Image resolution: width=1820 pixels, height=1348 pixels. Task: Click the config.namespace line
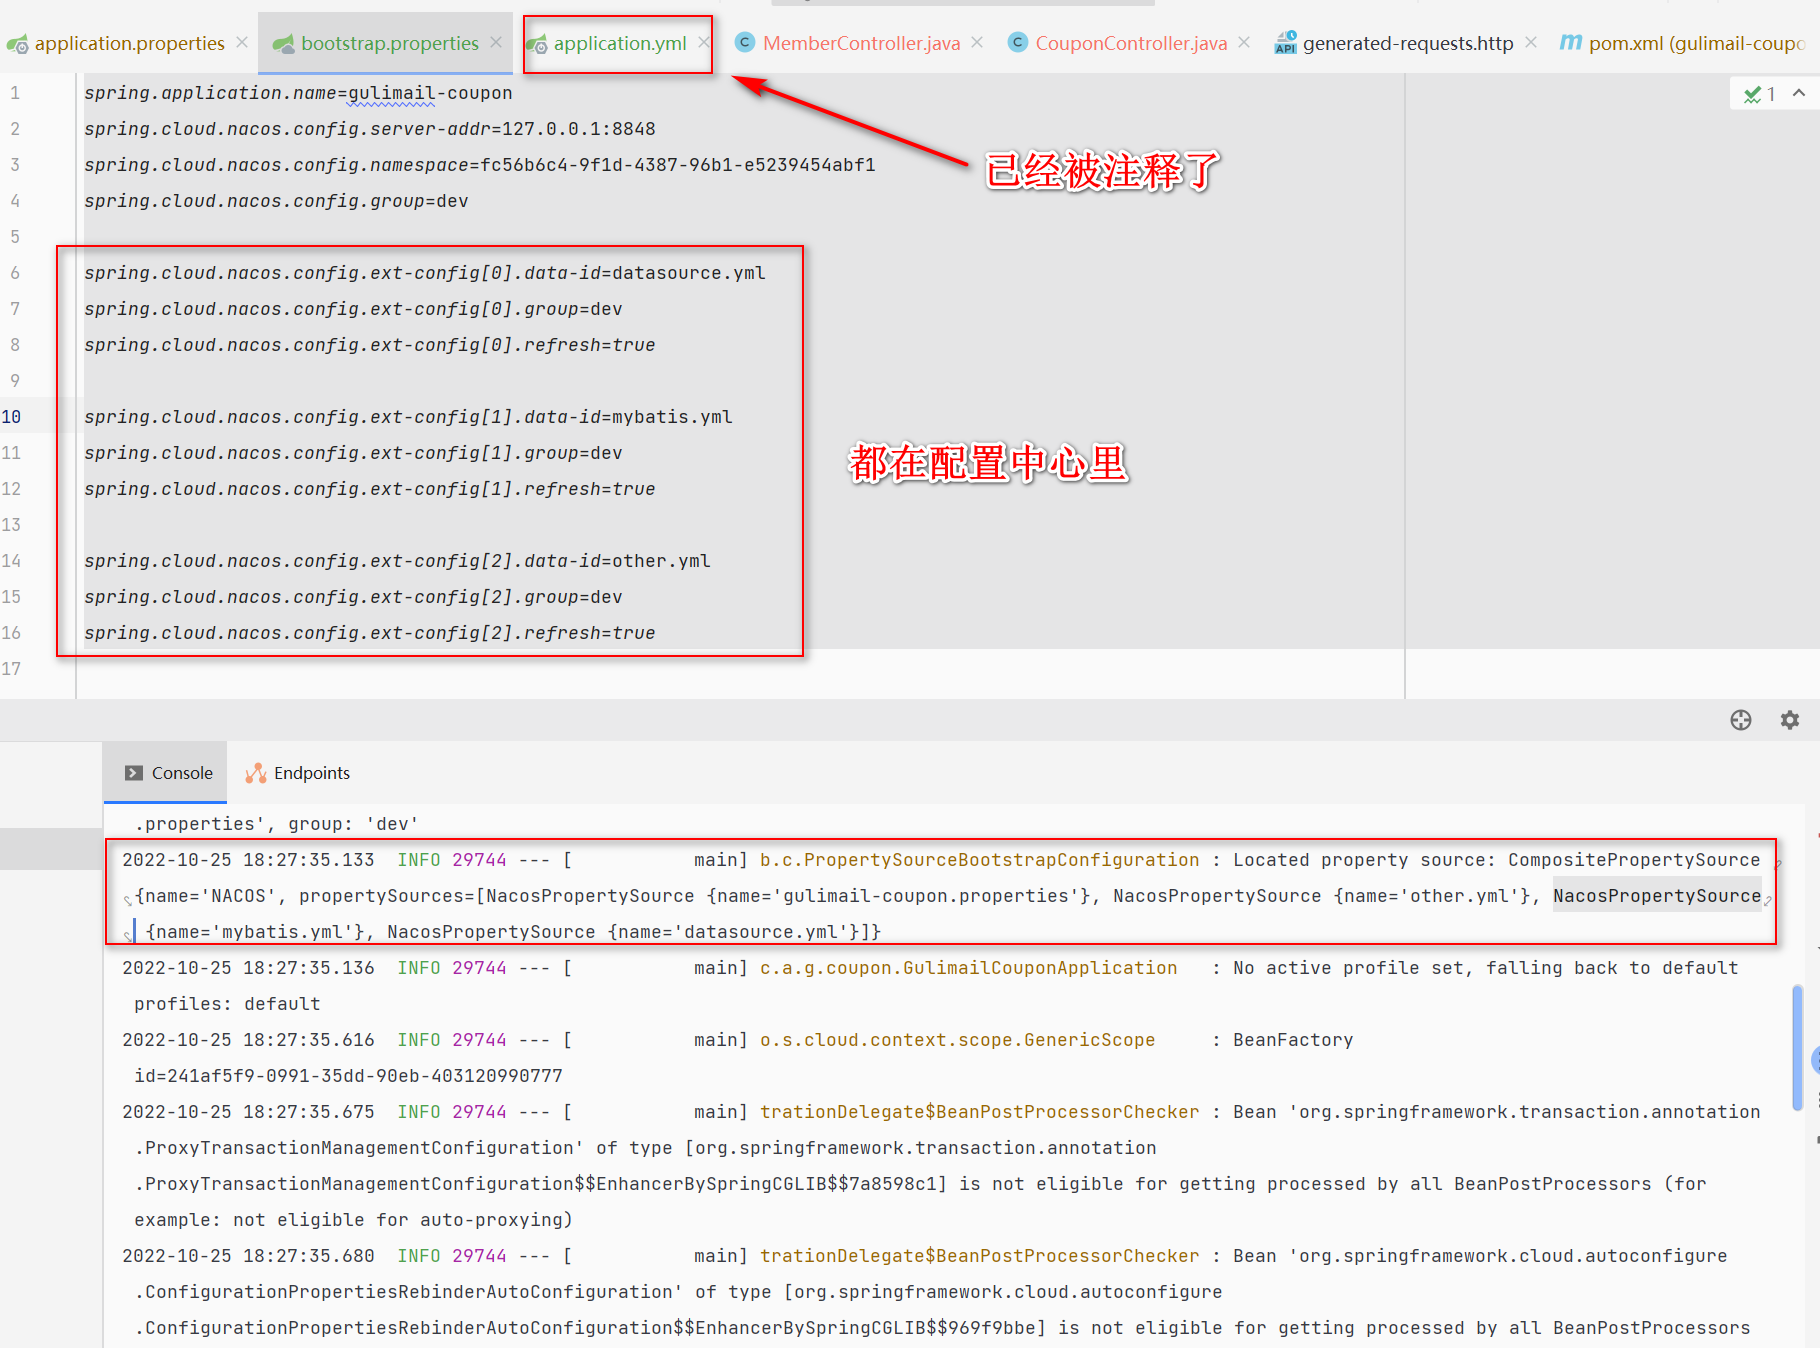[x=480, y=165]
